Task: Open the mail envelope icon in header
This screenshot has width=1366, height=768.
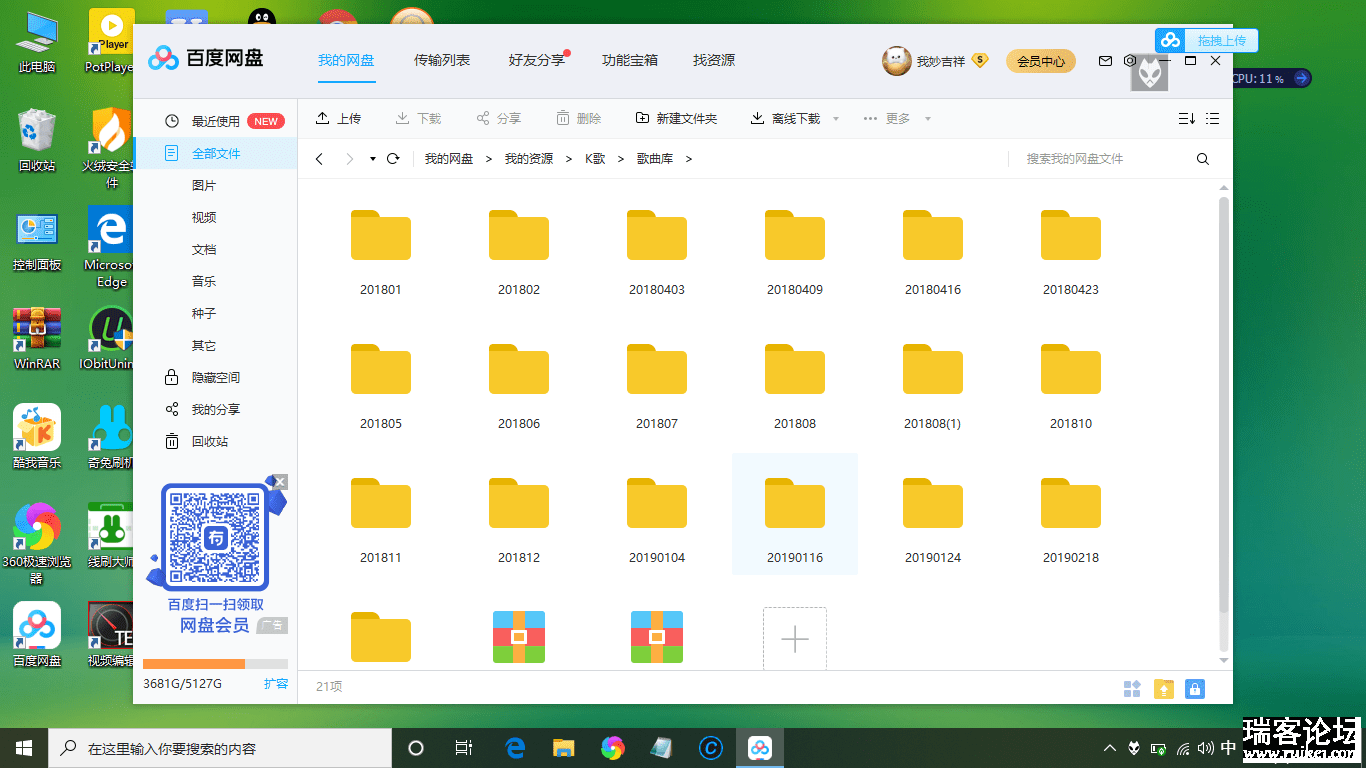Action: [1105, 61]
